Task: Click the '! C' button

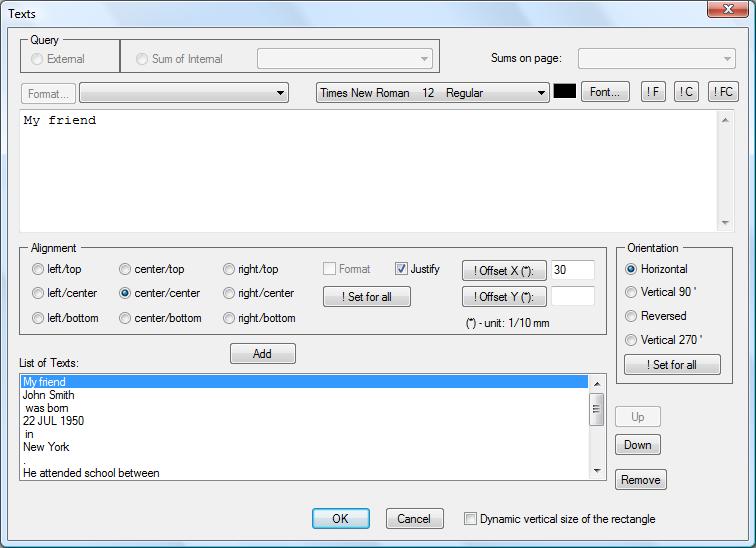Action: pos(686,92)
